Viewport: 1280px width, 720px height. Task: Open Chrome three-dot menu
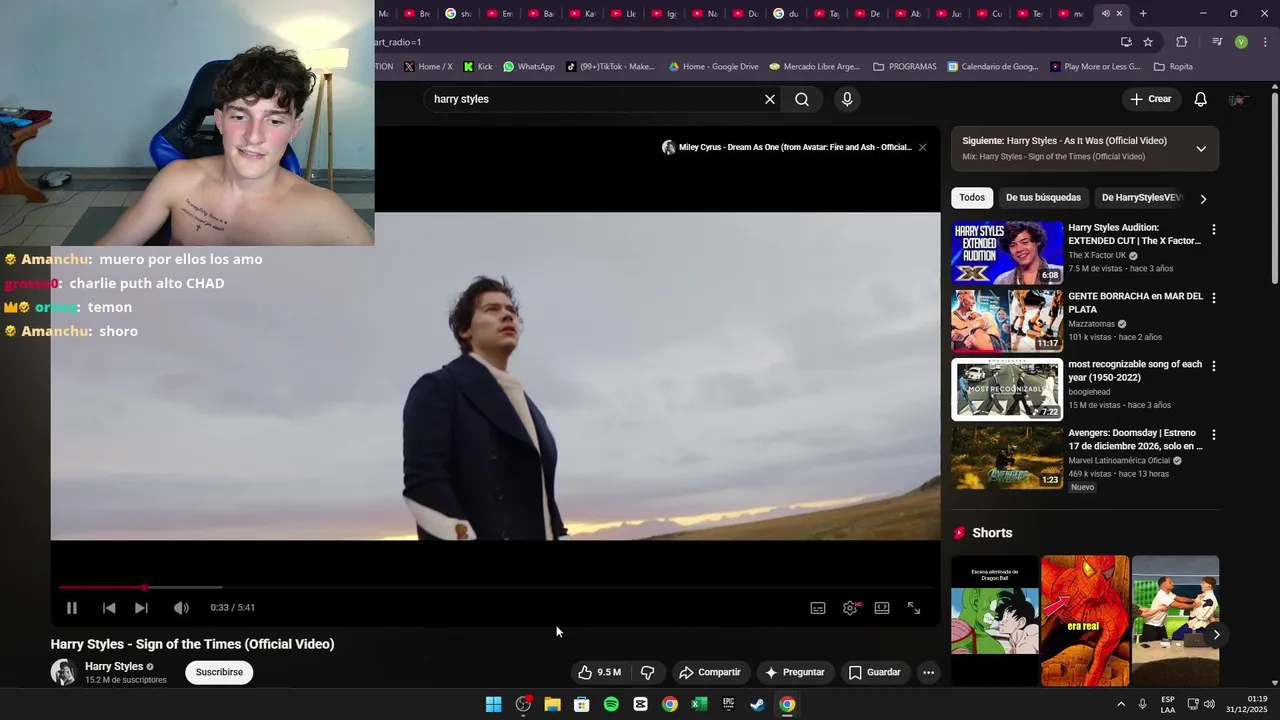click(1265, 42)
